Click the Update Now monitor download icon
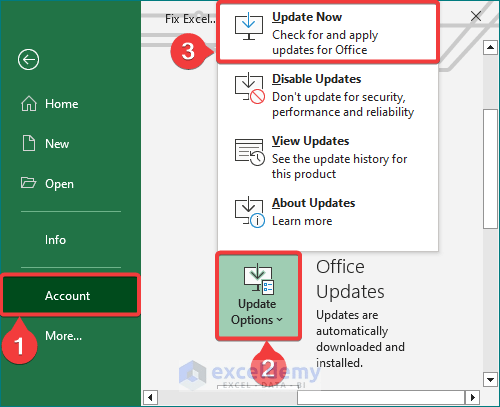This screenshot has height=407, width=500. tap(249, 27)
